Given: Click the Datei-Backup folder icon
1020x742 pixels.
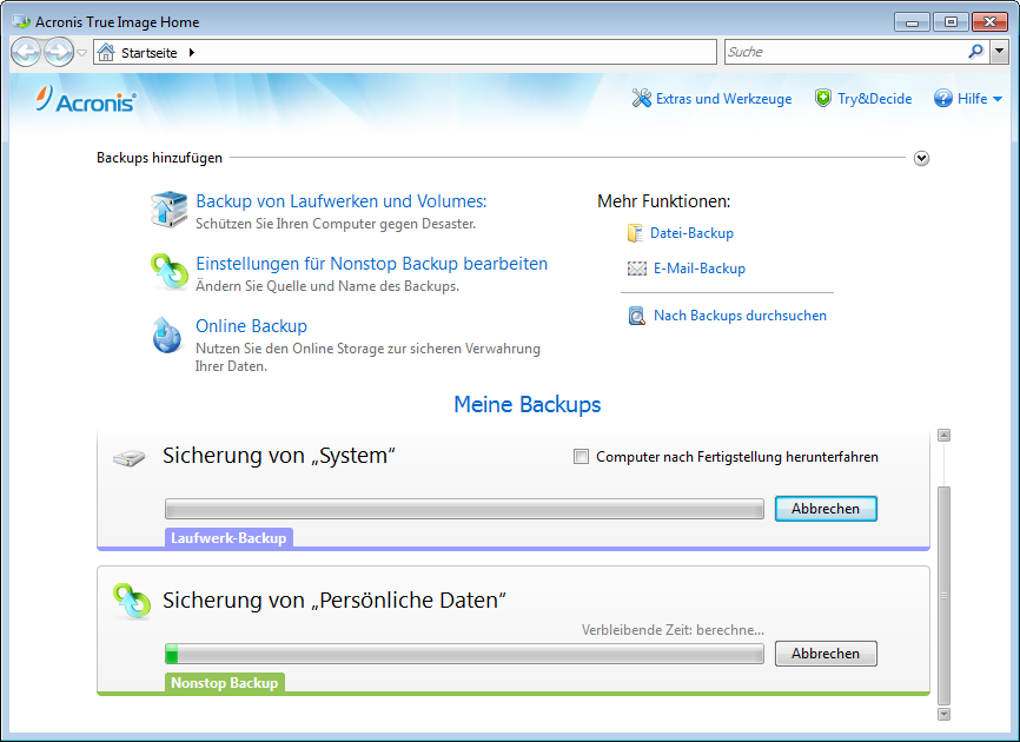Looking at the screenshot, I should coord(635,233).
